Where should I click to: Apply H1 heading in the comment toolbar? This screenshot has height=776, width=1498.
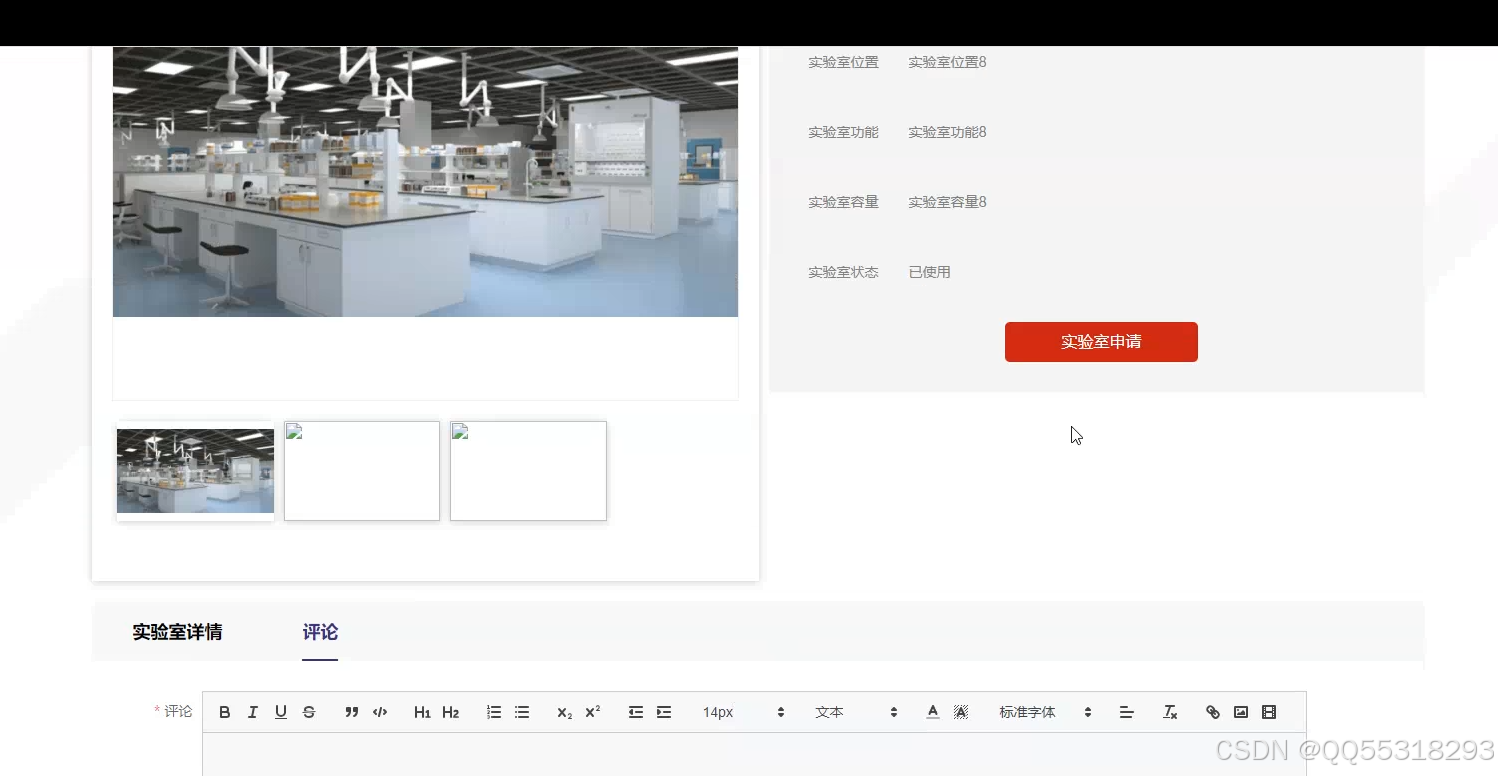point(422,711)
